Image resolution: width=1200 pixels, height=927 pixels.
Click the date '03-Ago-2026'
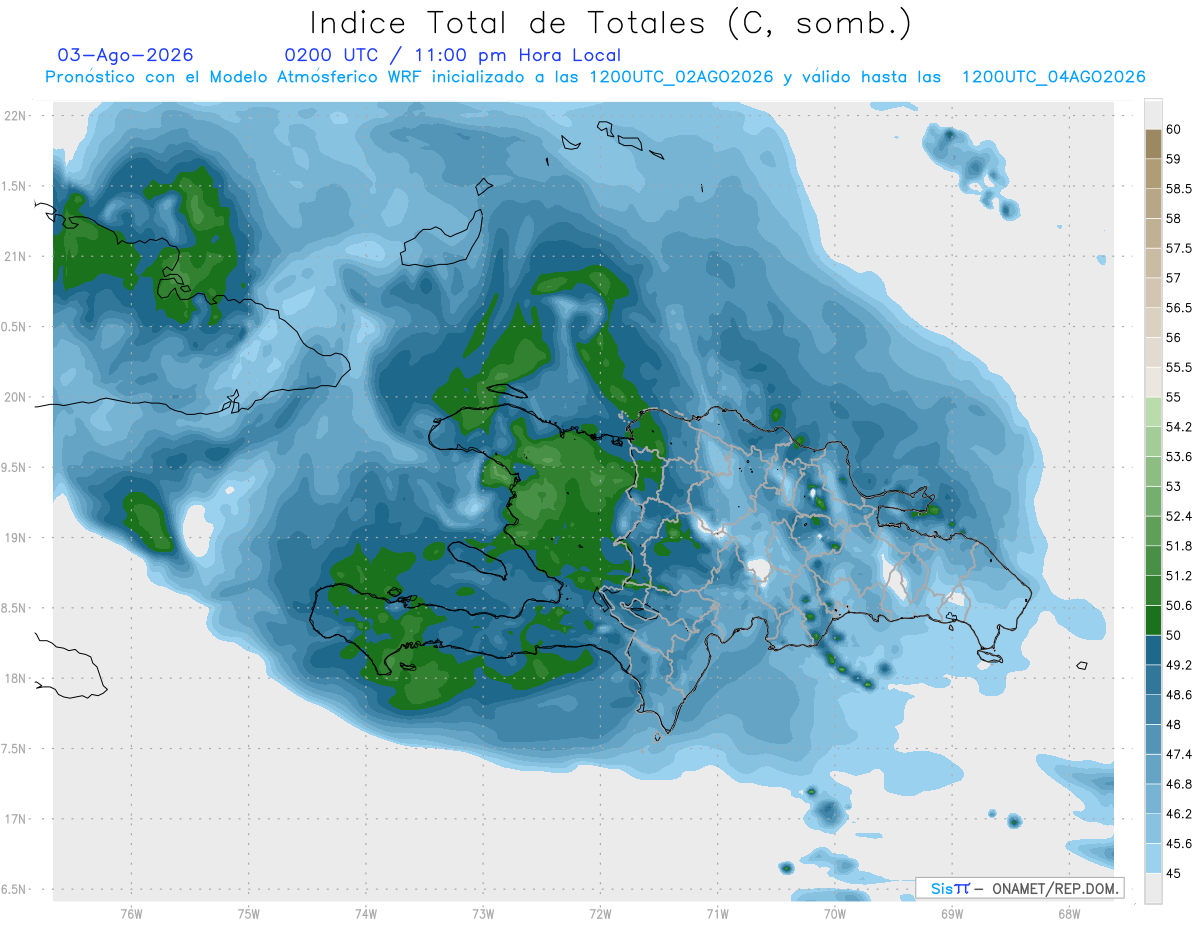[126, 55]
